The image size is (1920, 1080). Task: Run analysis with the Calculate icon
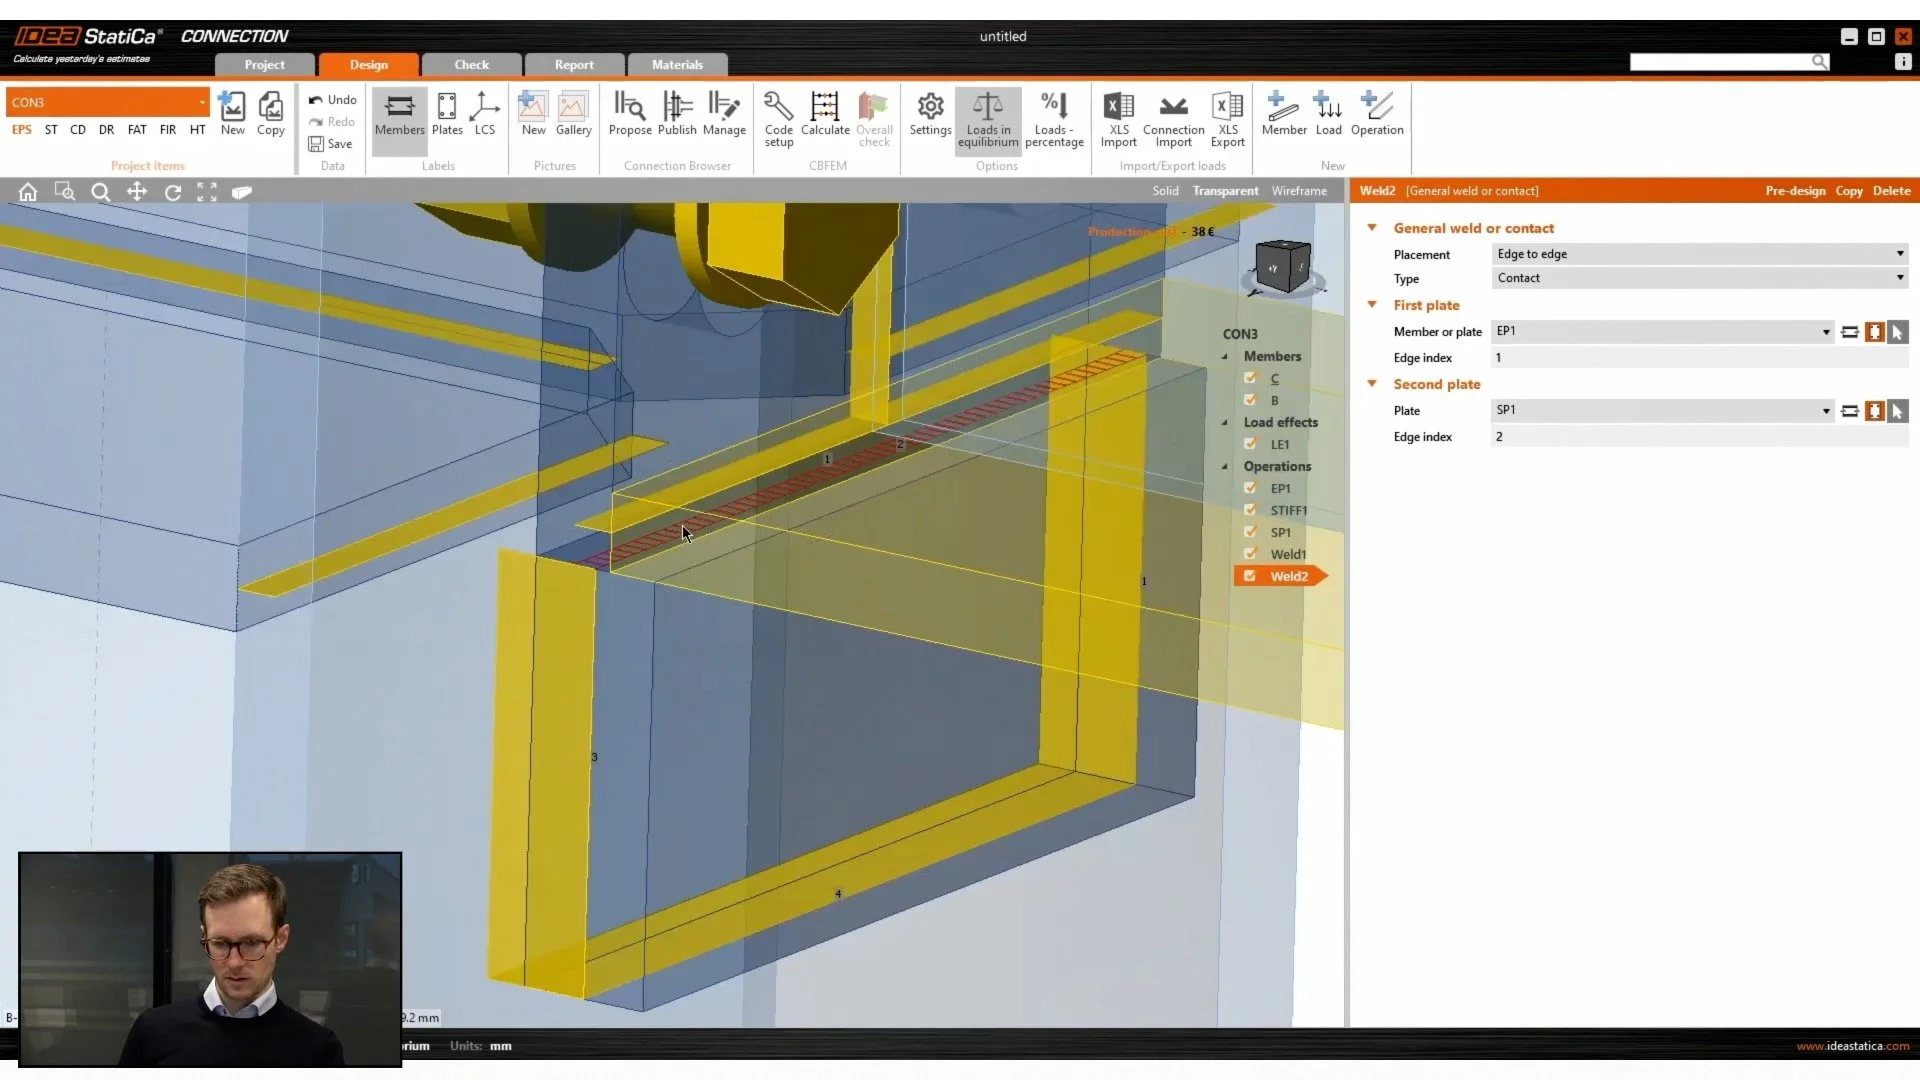pos(824,112)
